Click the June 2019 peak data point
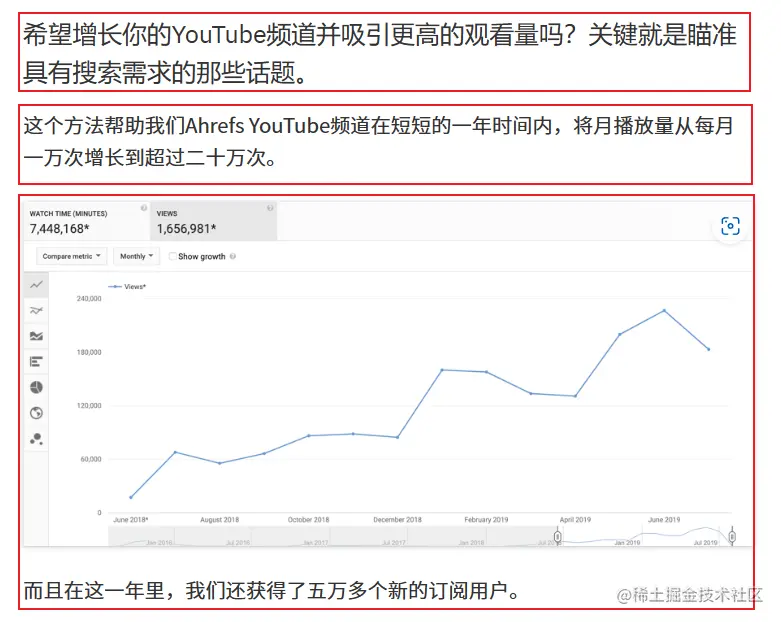This screenshot has width=781, height=622. (664, 311)
